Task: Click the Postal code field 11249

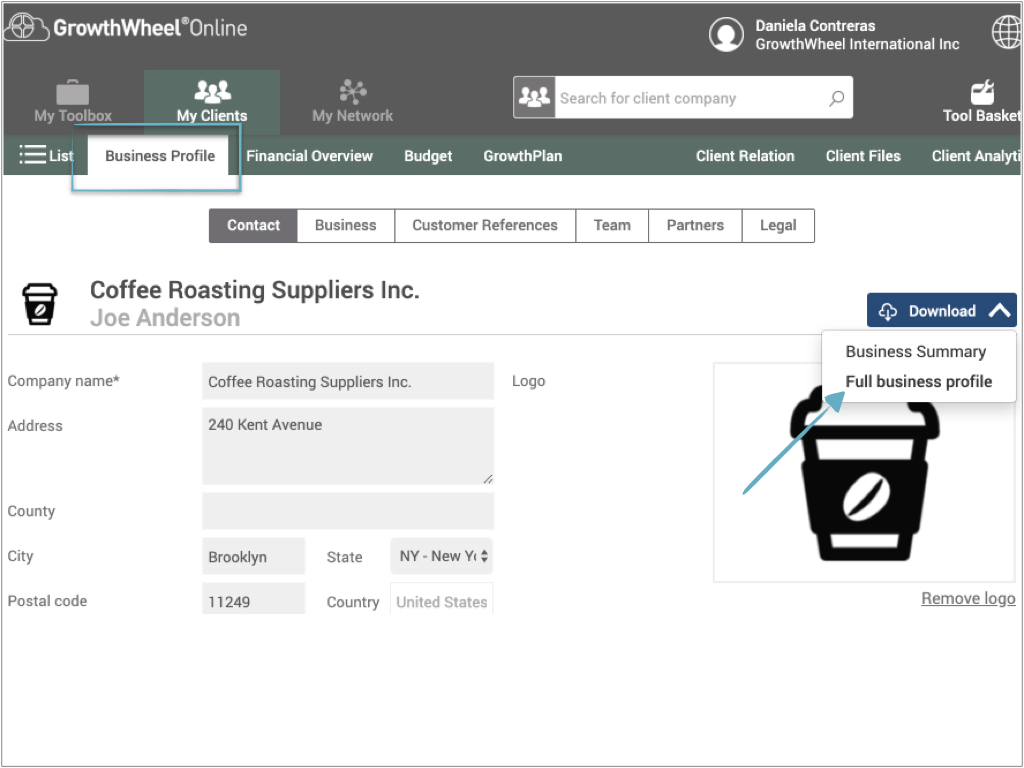Action: (x=253, y=599)
